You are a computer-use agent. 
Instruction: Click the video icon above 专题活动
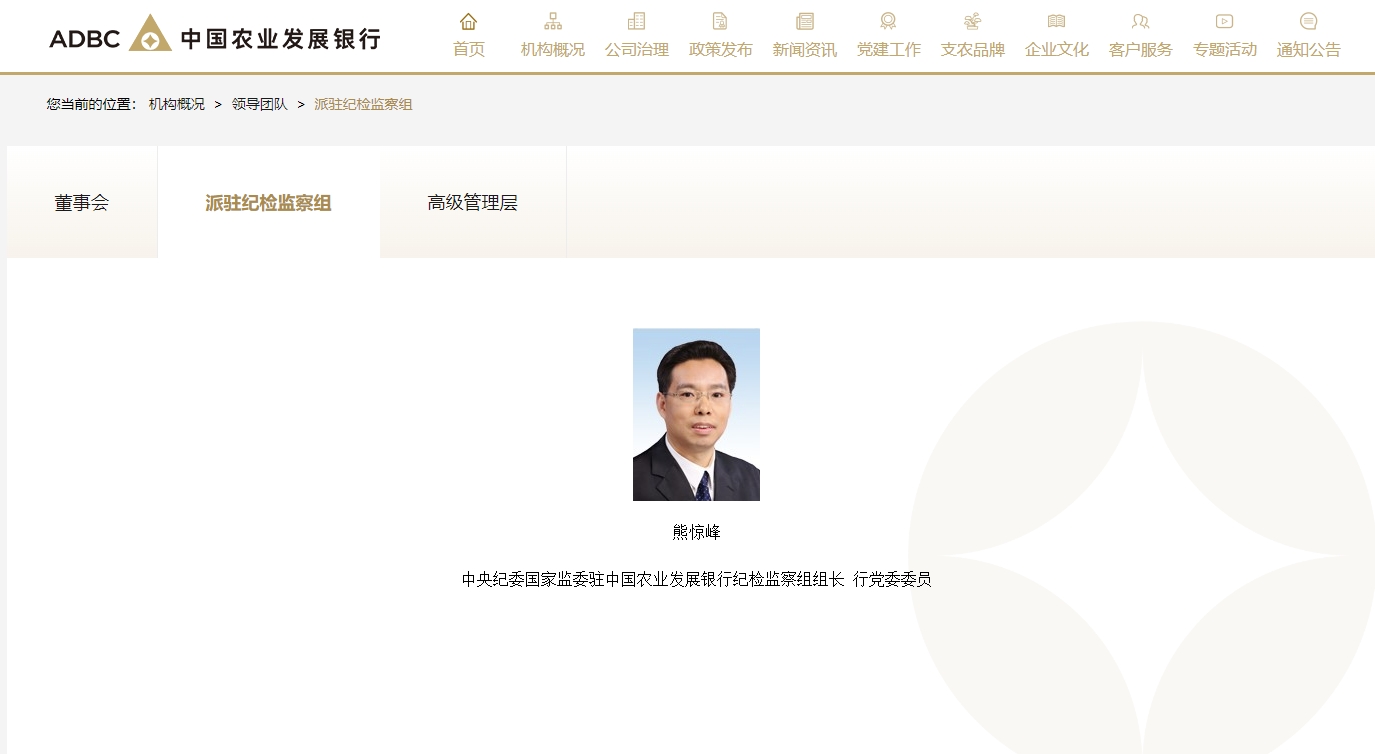[1224, 21]
